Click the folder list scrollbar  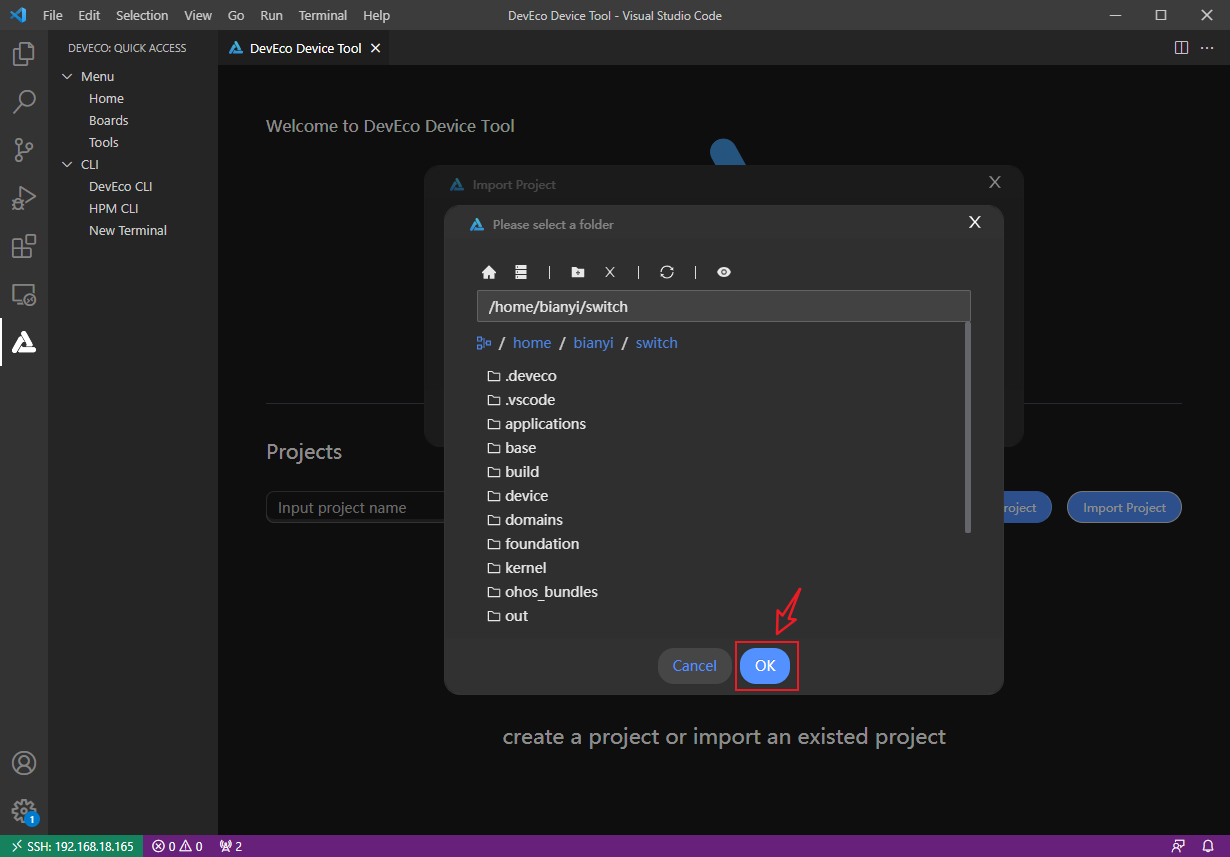point(968,427)
